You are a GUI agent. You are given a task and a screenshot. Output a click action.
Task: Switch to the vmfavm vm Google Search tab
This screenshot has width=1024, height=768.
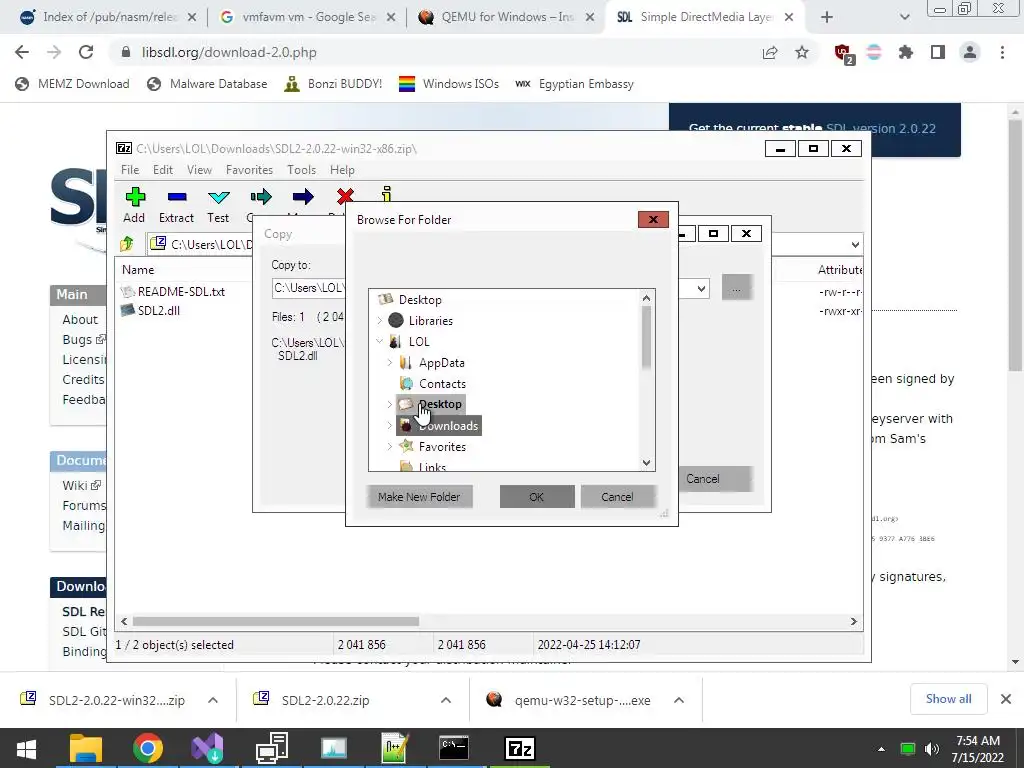tap(308, 17)
